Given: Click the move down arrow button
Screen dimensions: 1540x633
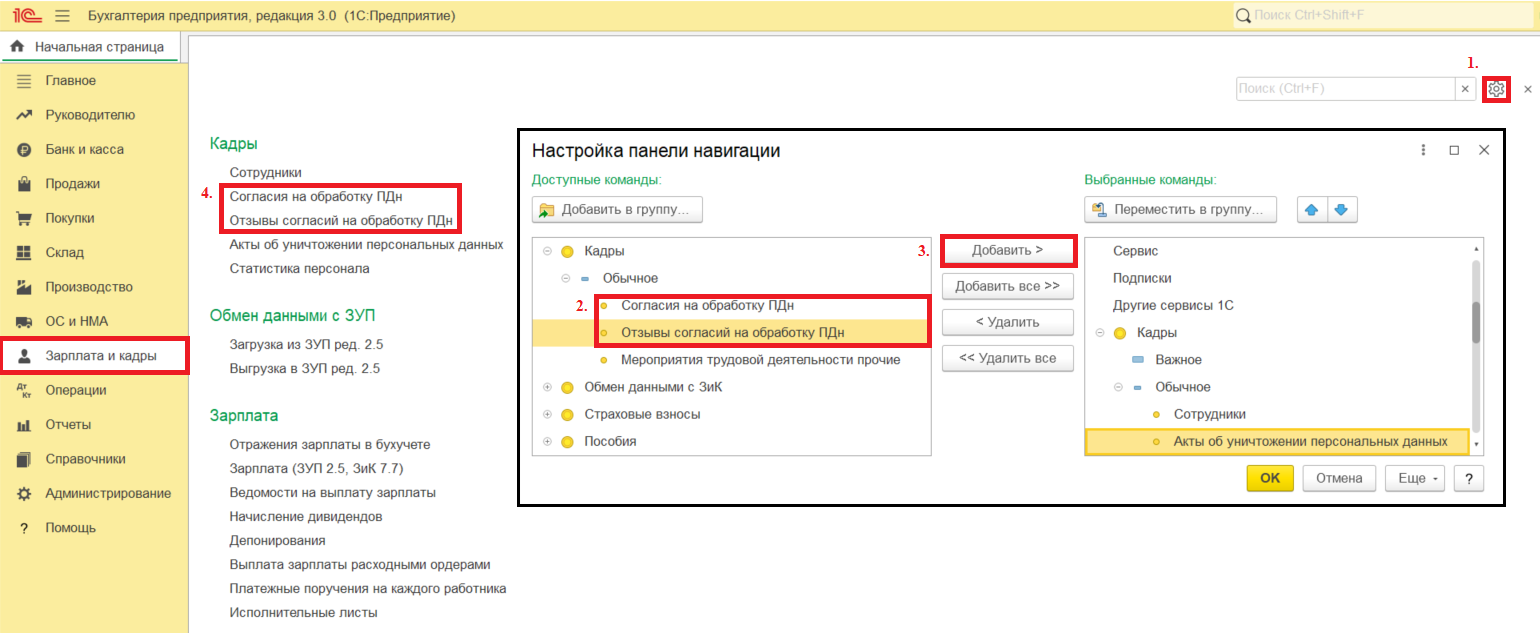Looking at the screenshot, I should pyautogui.click(x=1341, y=210).
